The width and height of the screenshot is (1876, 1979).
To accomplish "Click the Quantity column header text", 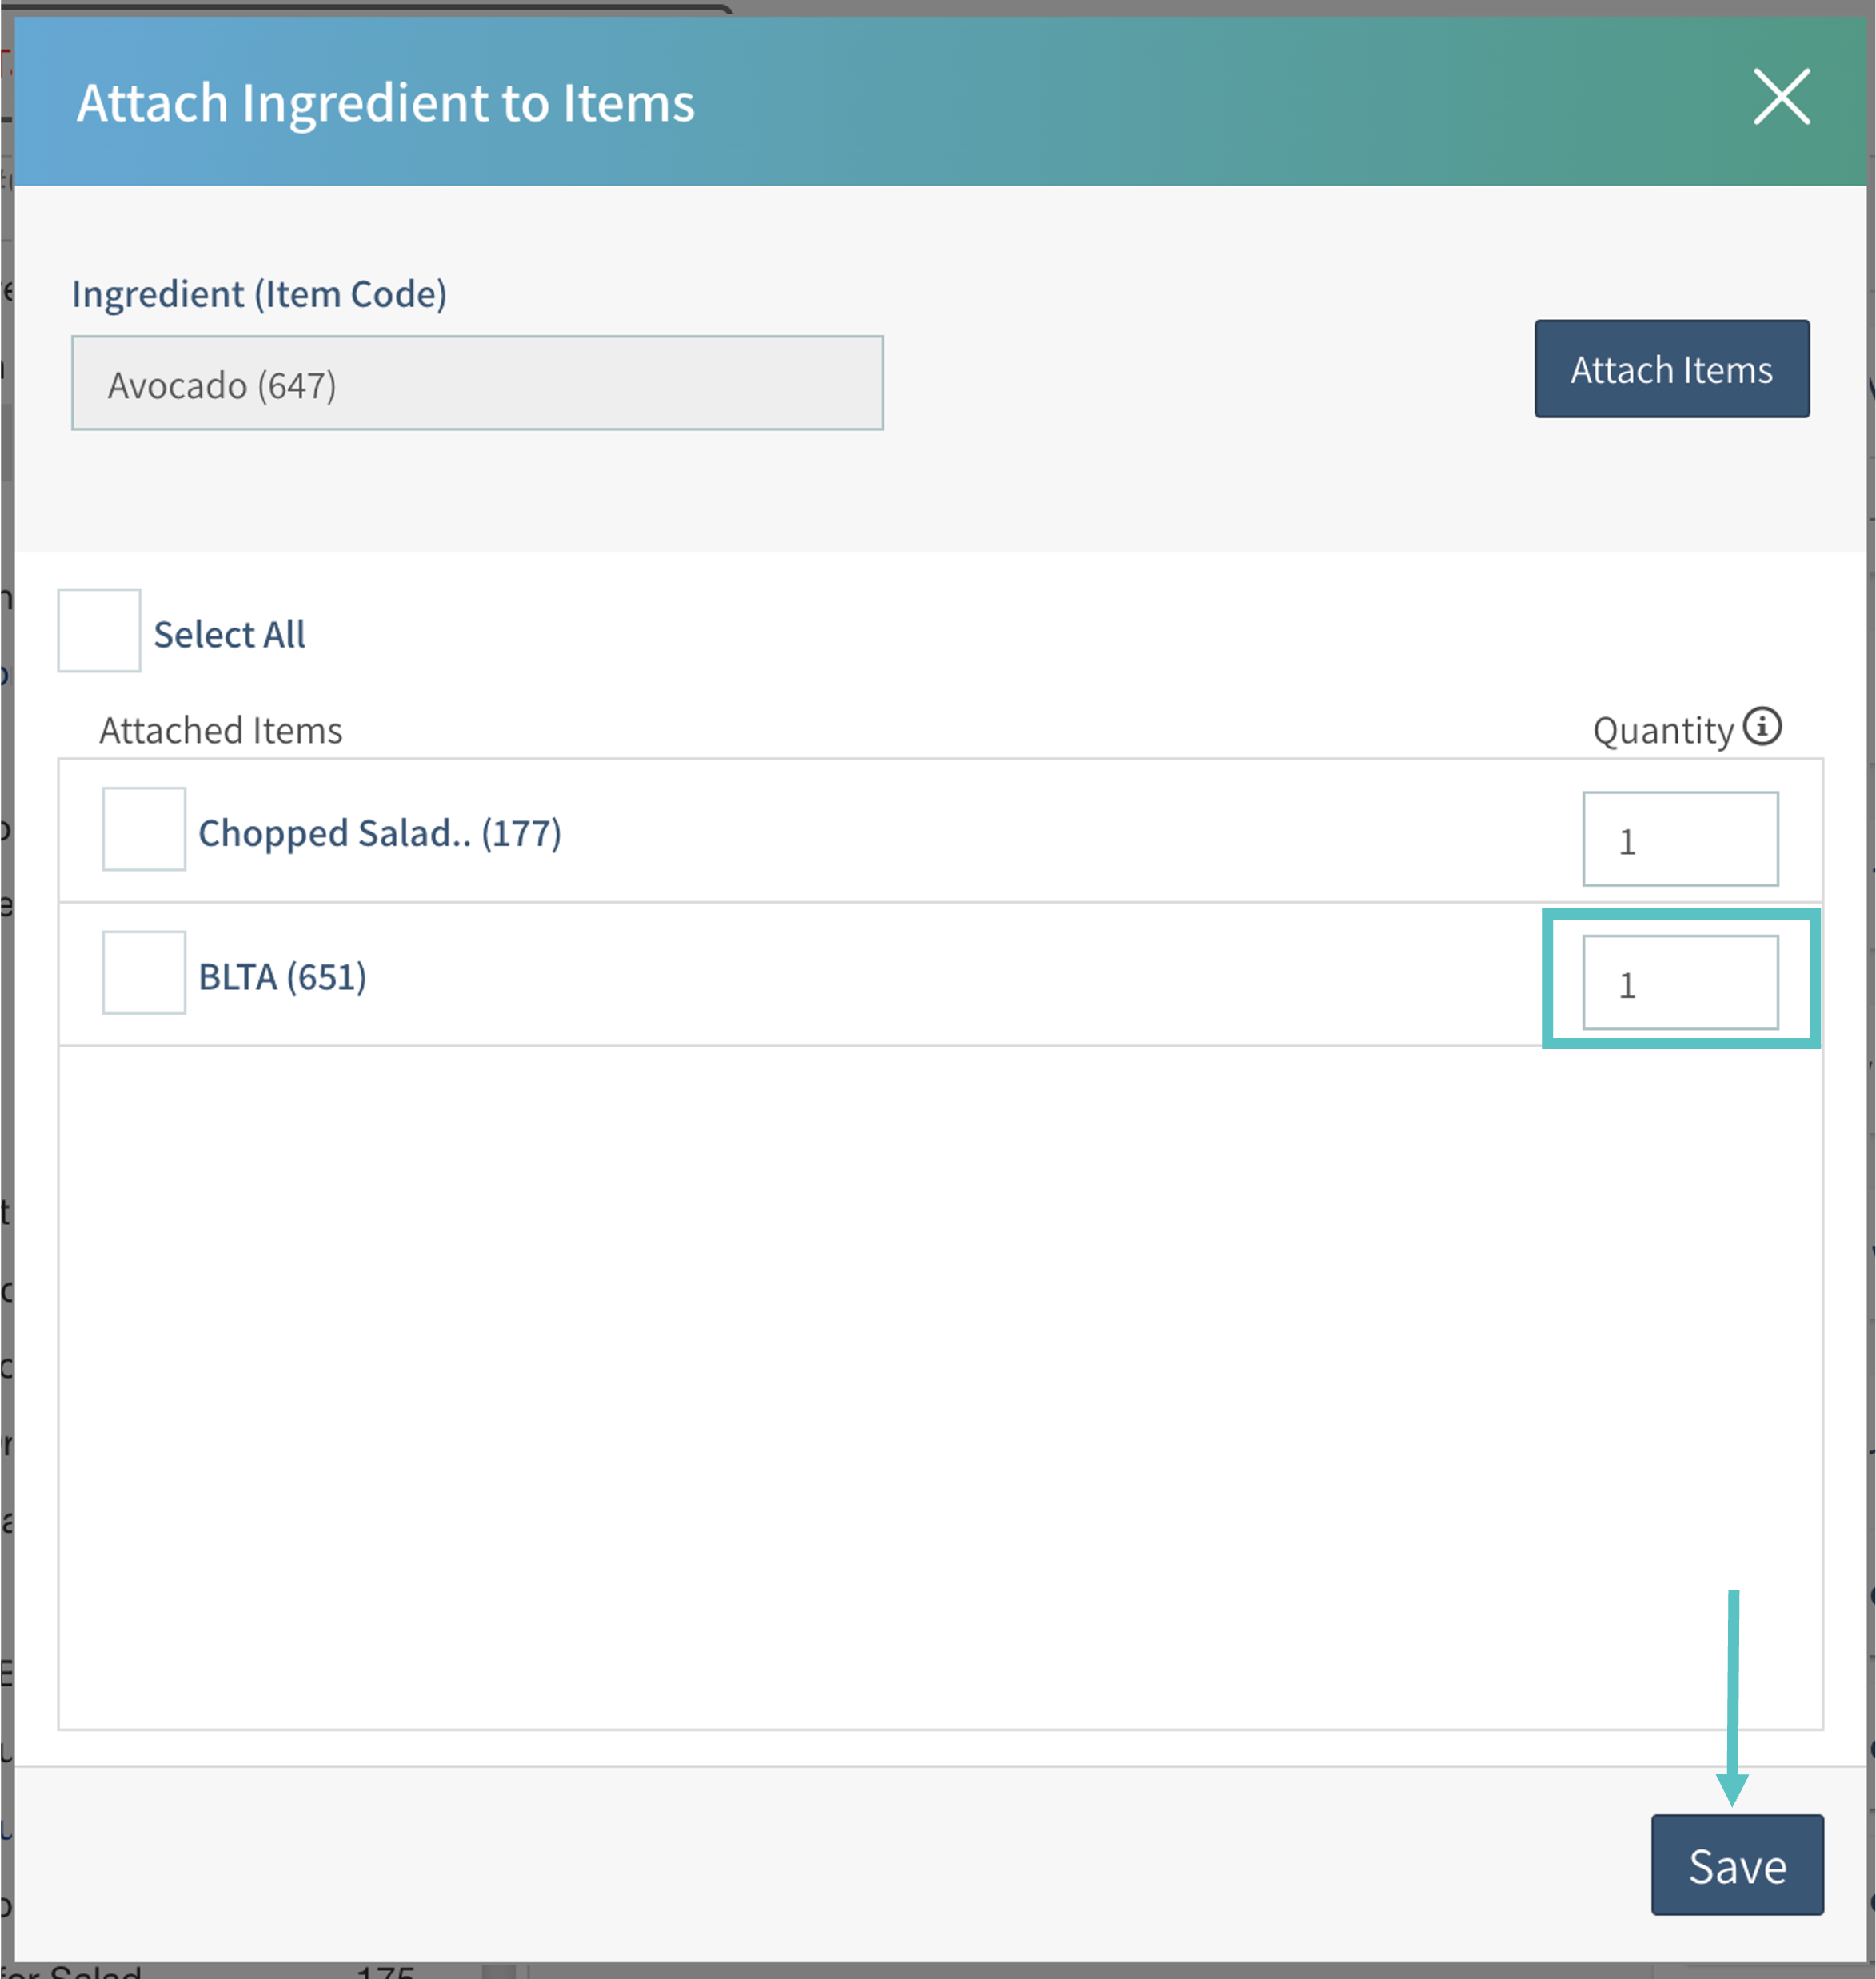I will pyautogui.click(x=1662, y=731).
